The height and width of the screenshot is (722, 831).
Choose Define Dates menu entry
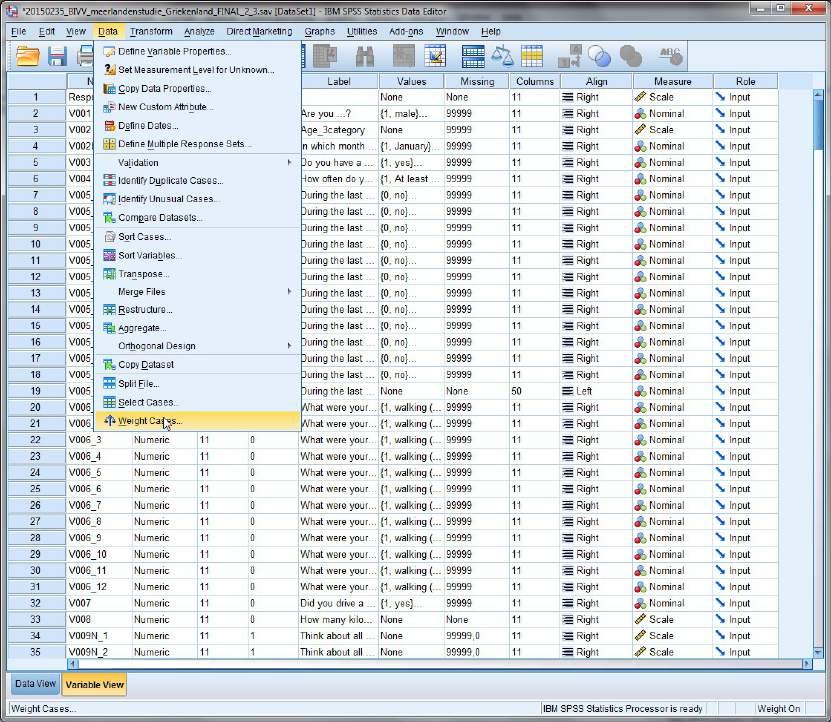pyautogui.click(x=197, y=126)
